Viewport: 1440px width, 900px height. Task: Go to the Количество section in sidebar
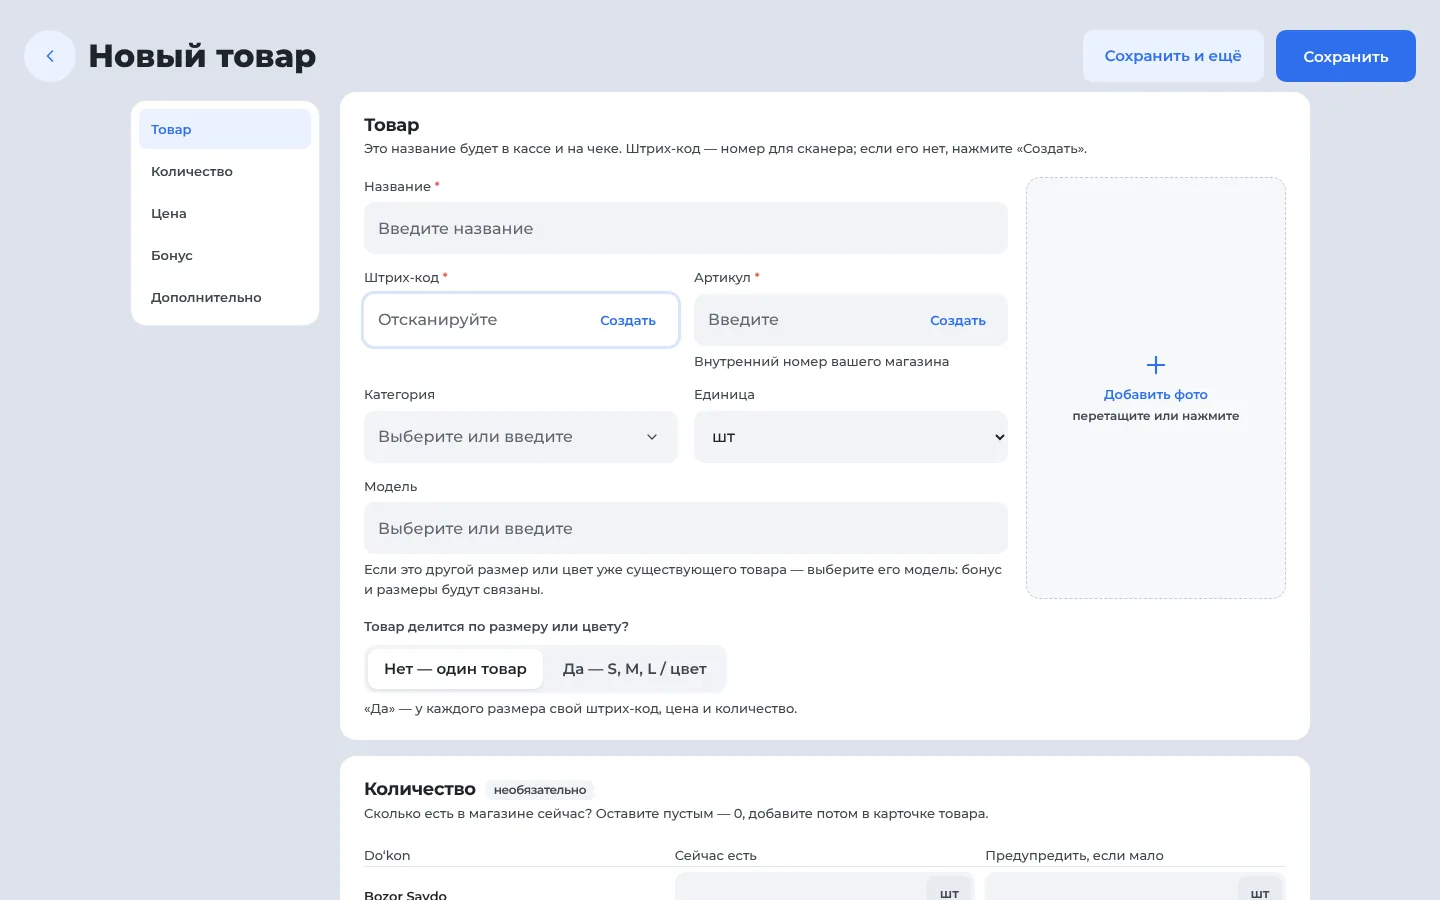click(x=225, y=171)
